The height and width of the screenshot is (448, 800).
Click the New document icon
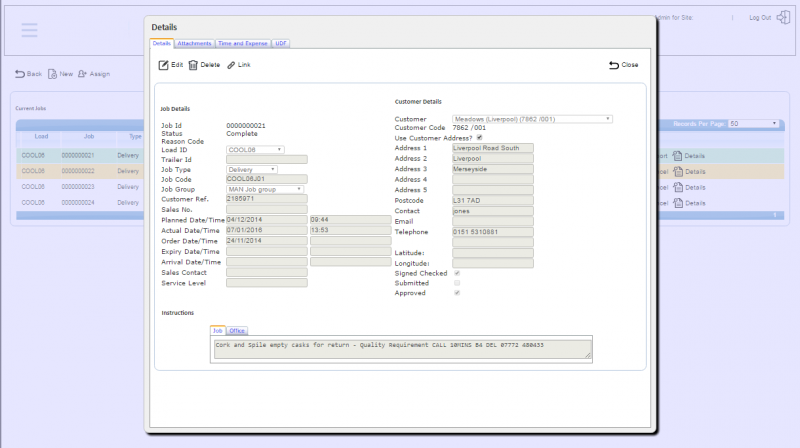pyautogui.click(x=52, y=74)
